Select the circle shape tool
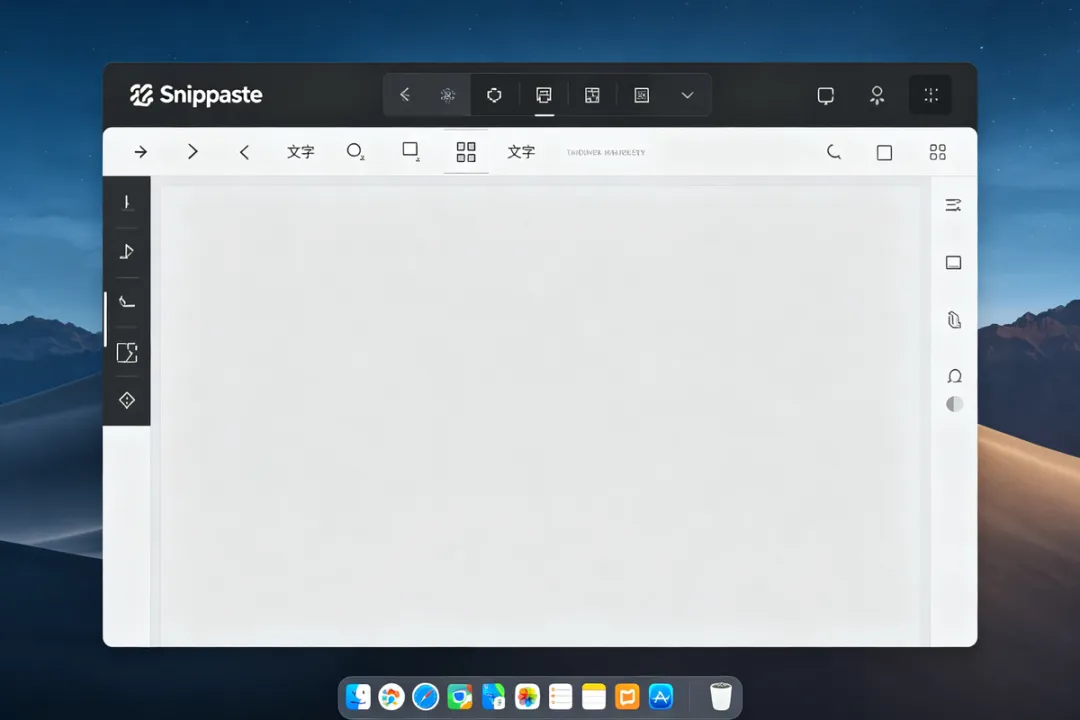The height and width of the screenshot is (720, 1080). point(355,151)
